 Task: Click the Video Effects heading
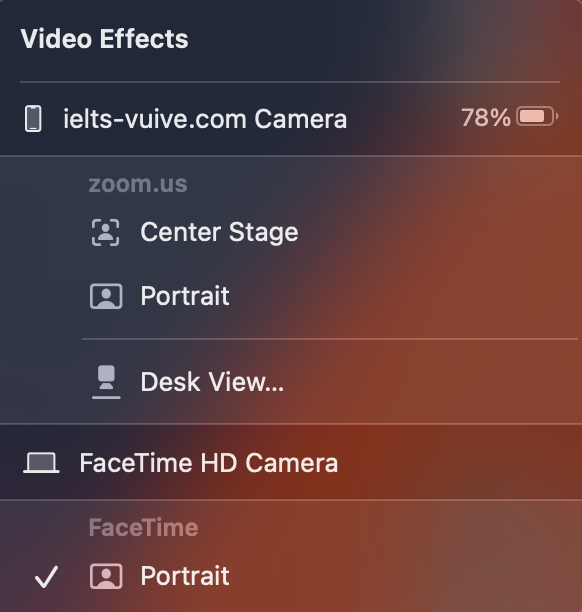[105, 39]
